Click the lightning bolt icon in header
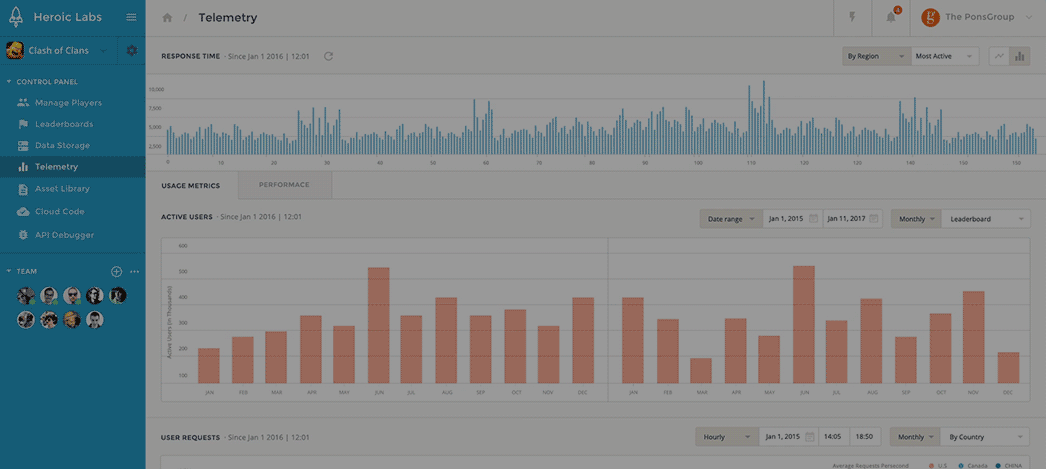1046x469 pixels. point(852,18)
